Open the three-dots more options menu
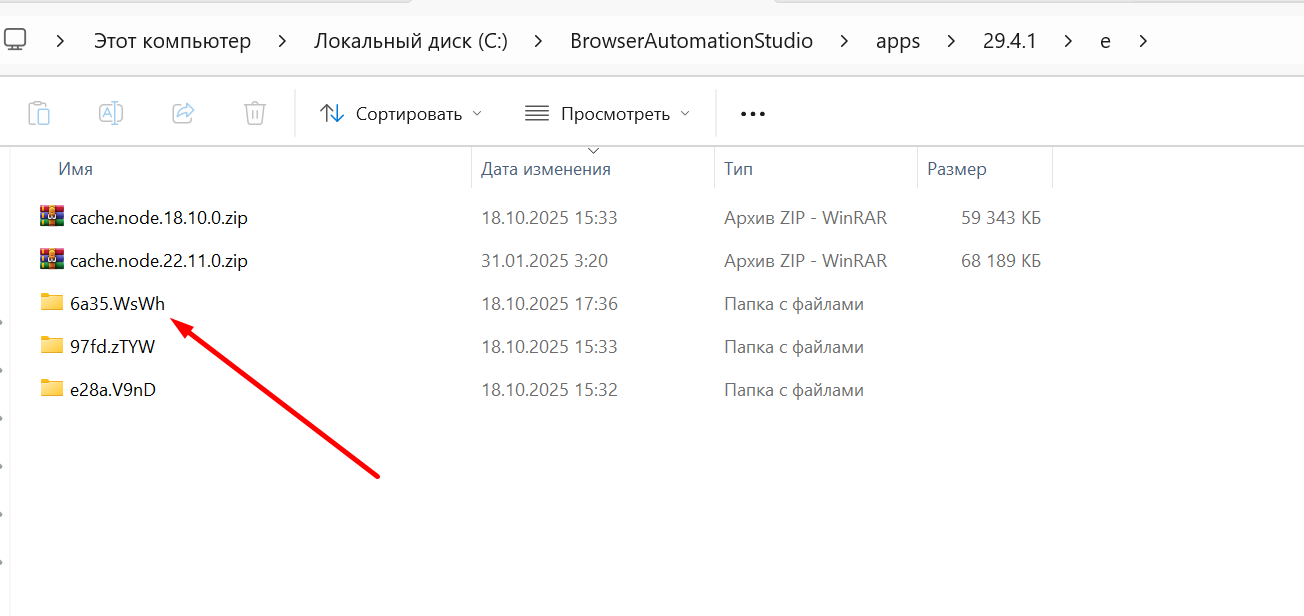The image size is (1304, 616). [752, 114]
